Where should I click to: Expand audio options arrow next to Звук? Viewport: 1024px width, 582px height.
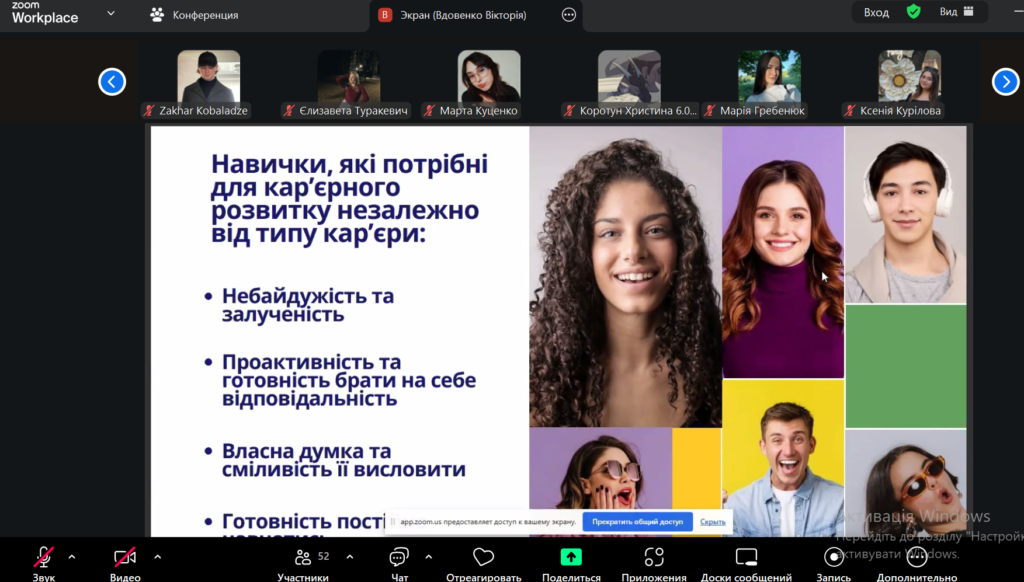pyautogui.click(x=72, y=557)
